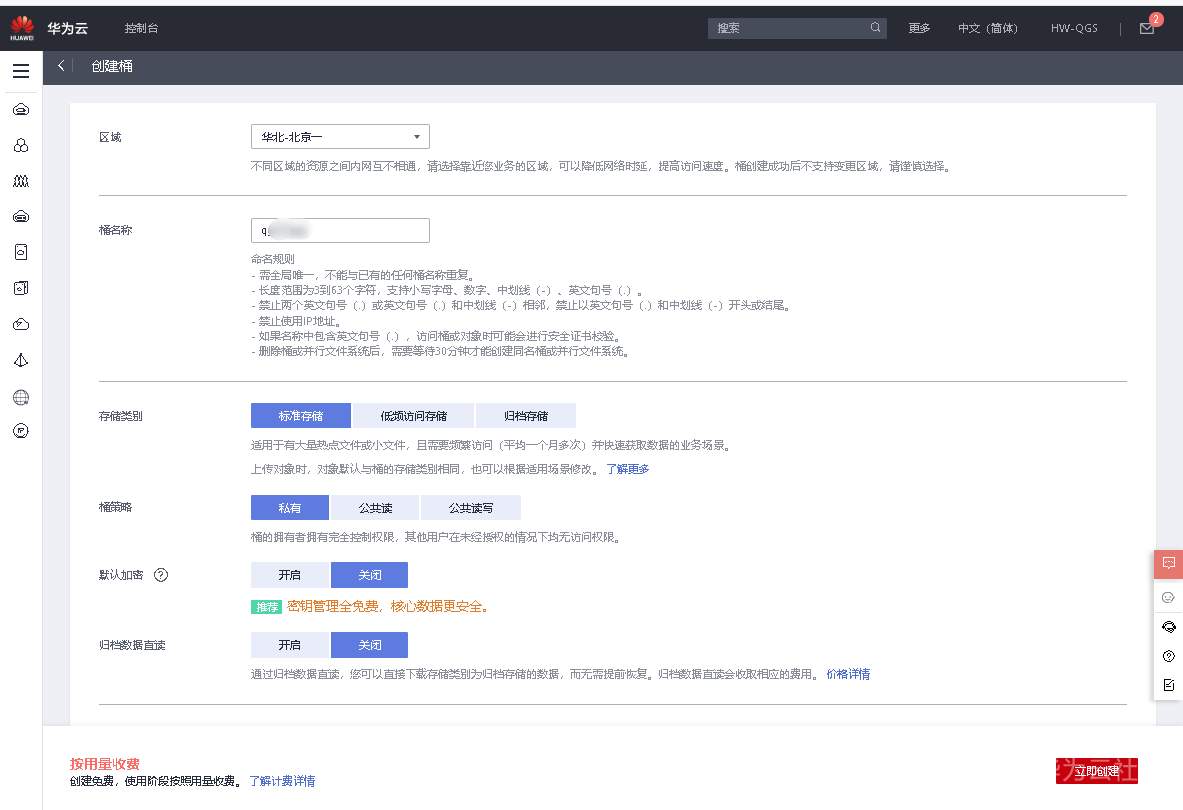Image resolution: width=1183 pixels, height=810 pixels.
Task: Open the customer support headset icon
Action: click(x=1168, y=626)
